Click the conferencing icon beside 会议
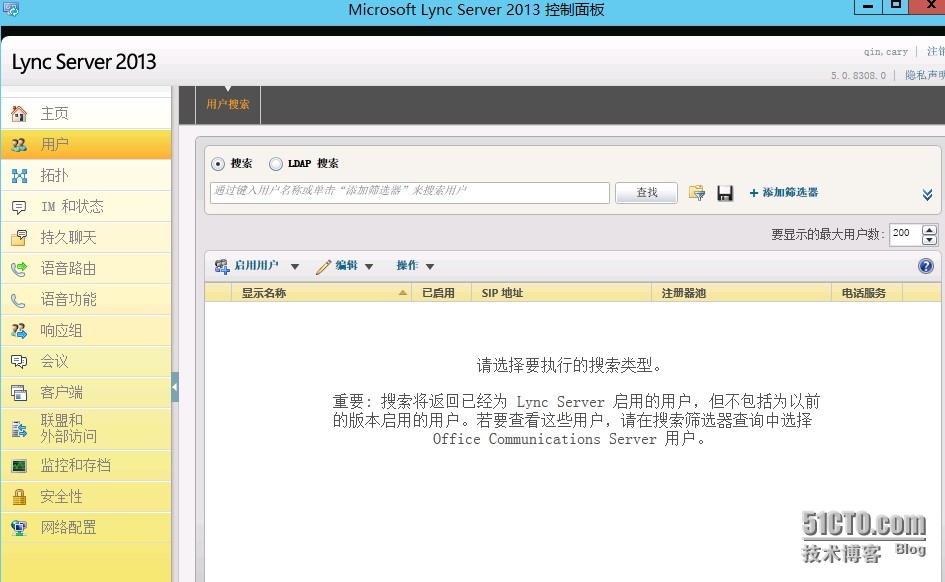This screenshot has height=582, width=945. pyautogui.click(x=19, y=361)
